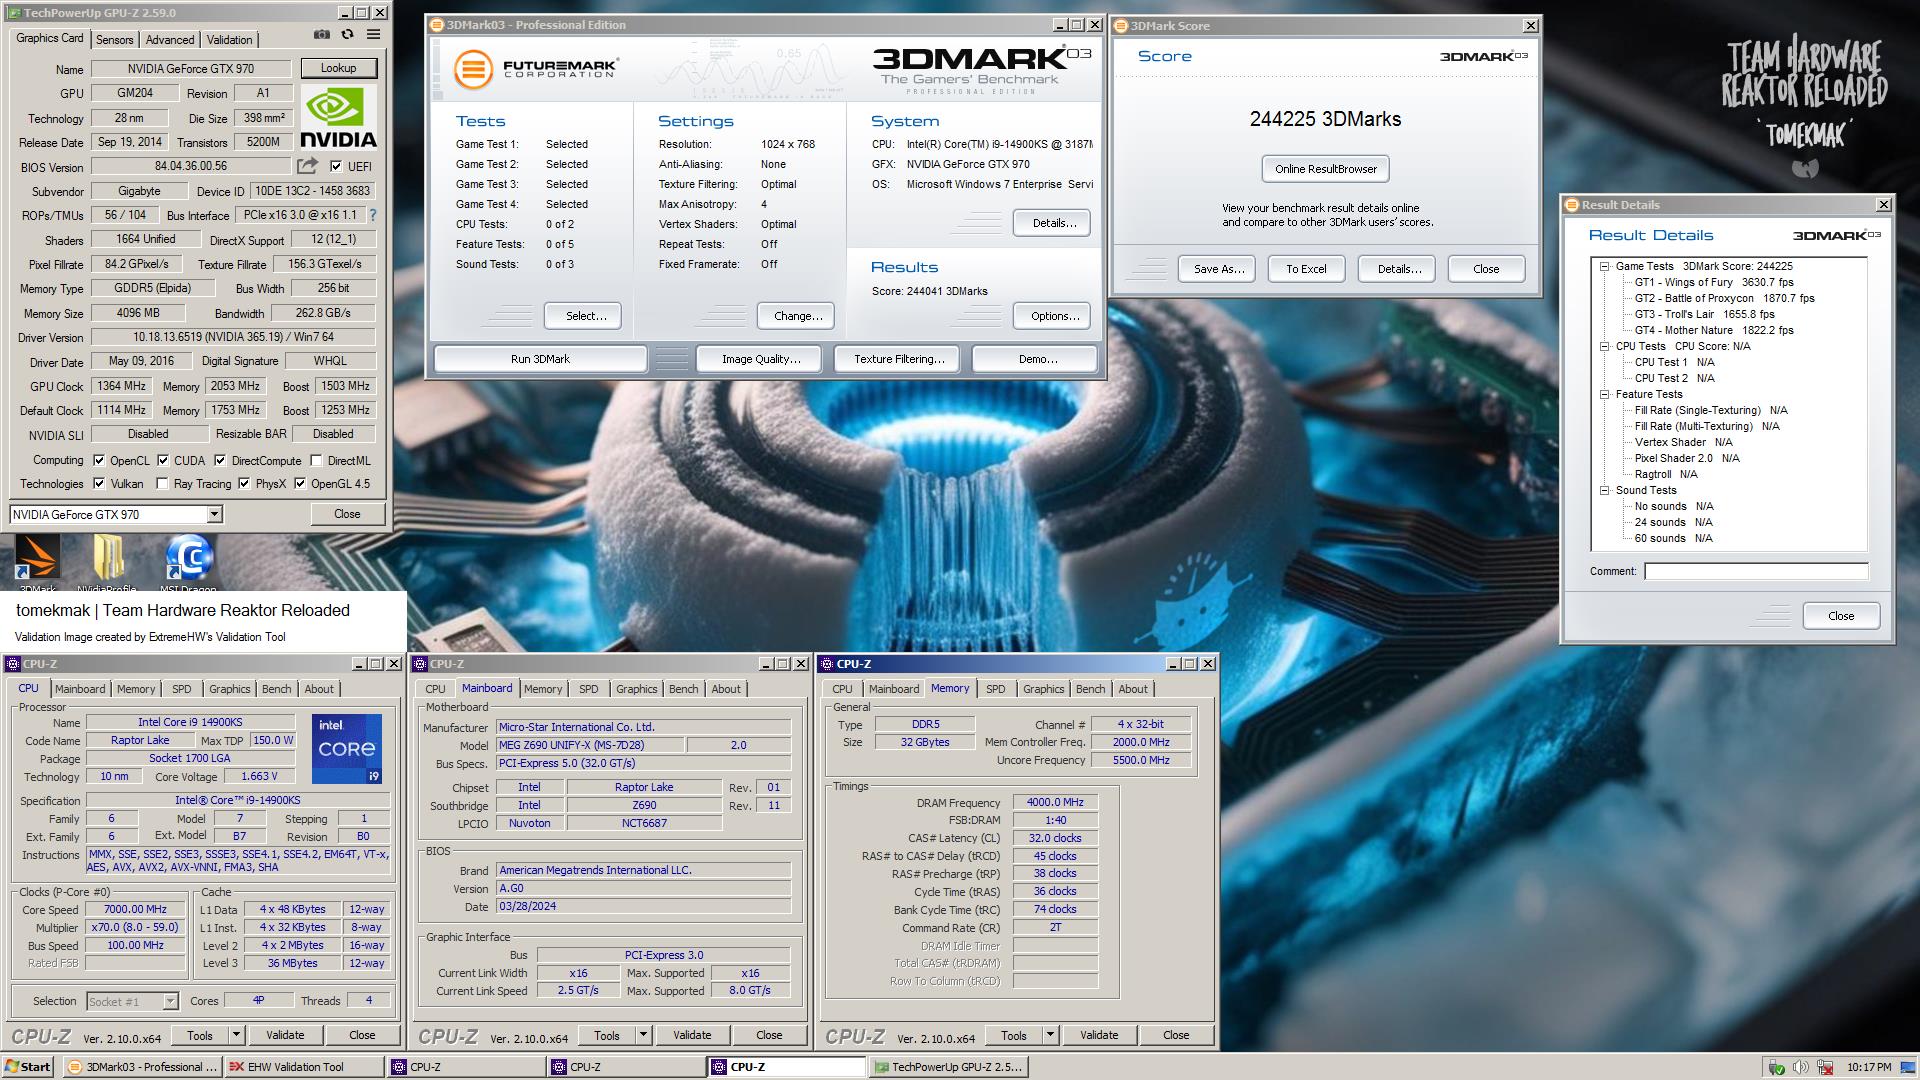This screenshot has height=1080, width=1920.
Task: Open SPD tab in first CPU-Z window
Action: (181, 689)
